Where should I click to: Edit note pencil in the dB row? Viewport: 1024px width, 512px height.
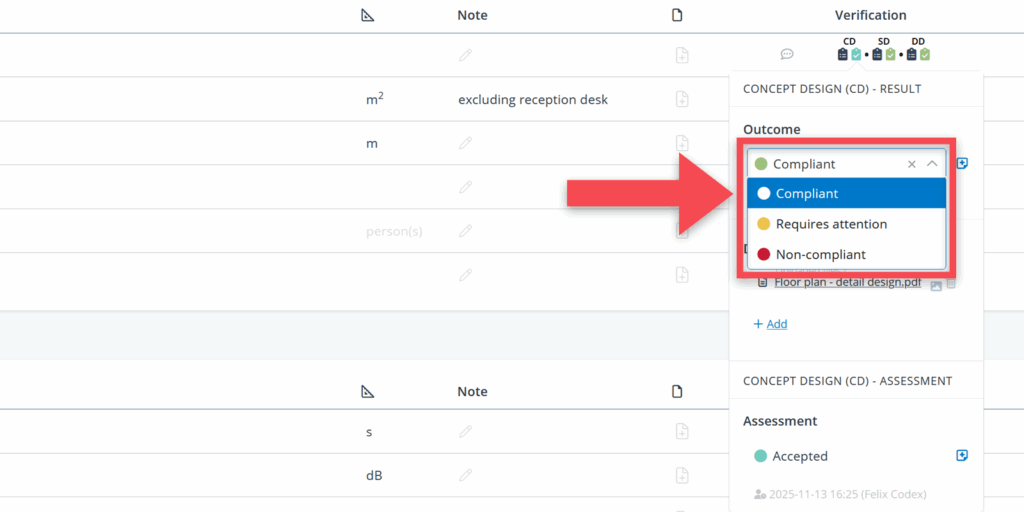click(465, 475)
